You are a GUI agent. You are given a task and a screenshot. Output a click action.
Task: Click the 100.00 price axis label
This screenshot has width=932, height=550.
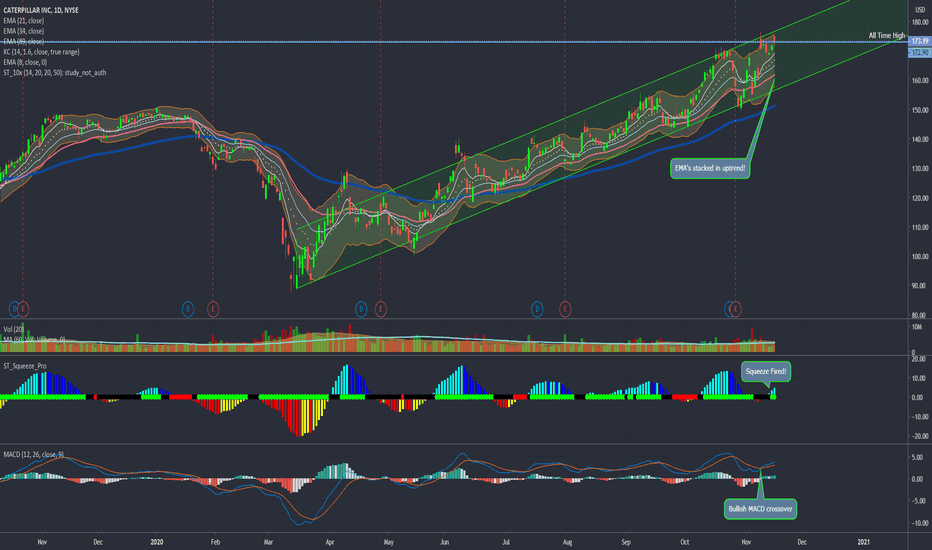click(920, 257)
